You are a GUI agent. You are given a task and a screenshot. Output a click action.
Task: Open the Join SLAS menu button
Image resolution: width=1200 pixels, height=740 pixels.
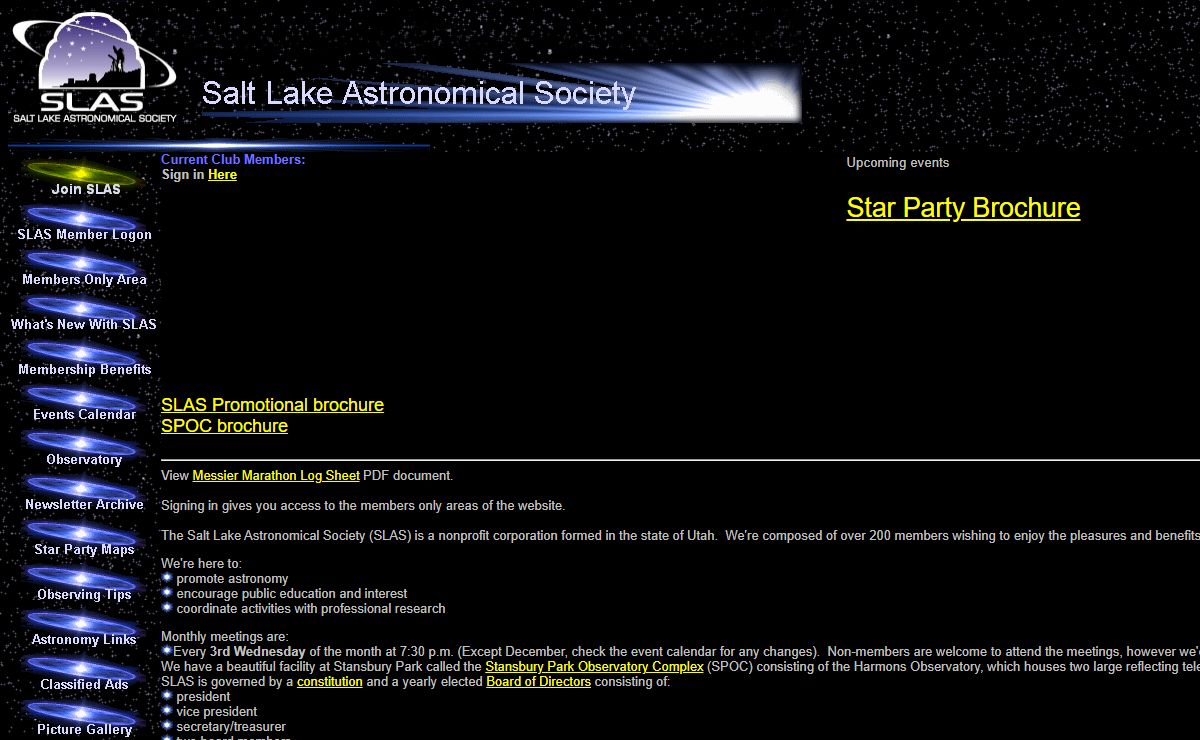84,179
